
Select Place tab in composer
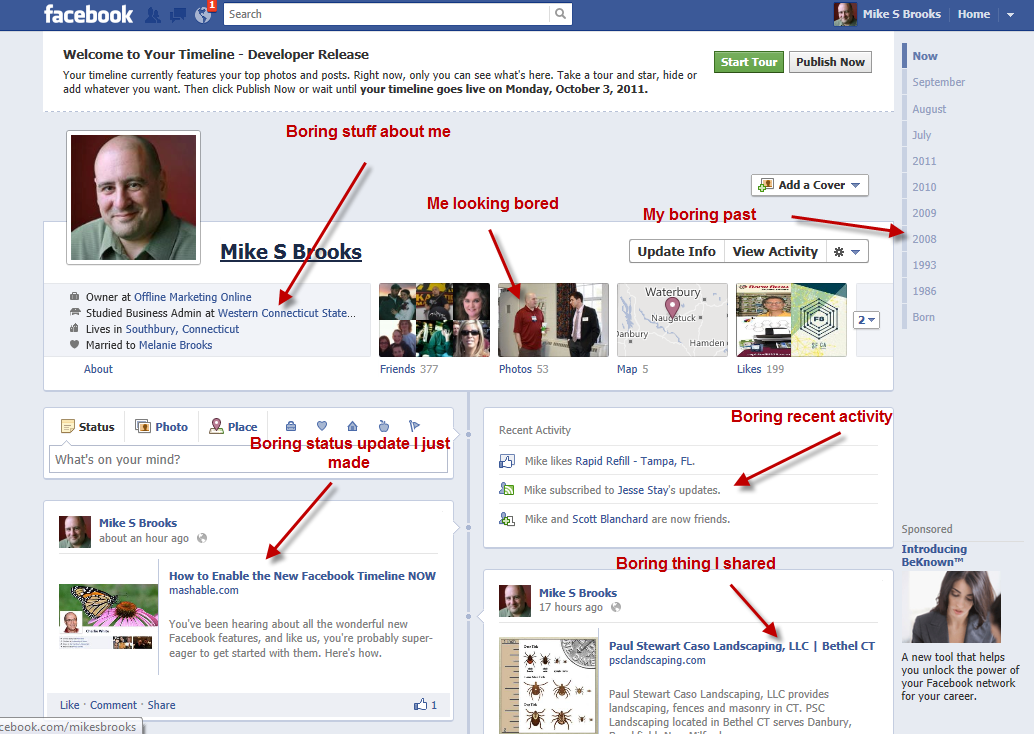coord(233,427)
